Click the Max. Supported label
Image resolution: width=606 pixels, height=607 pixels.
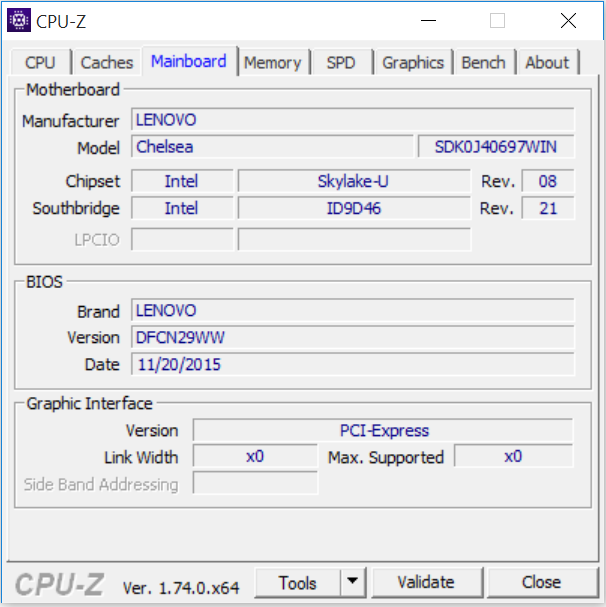386,458
